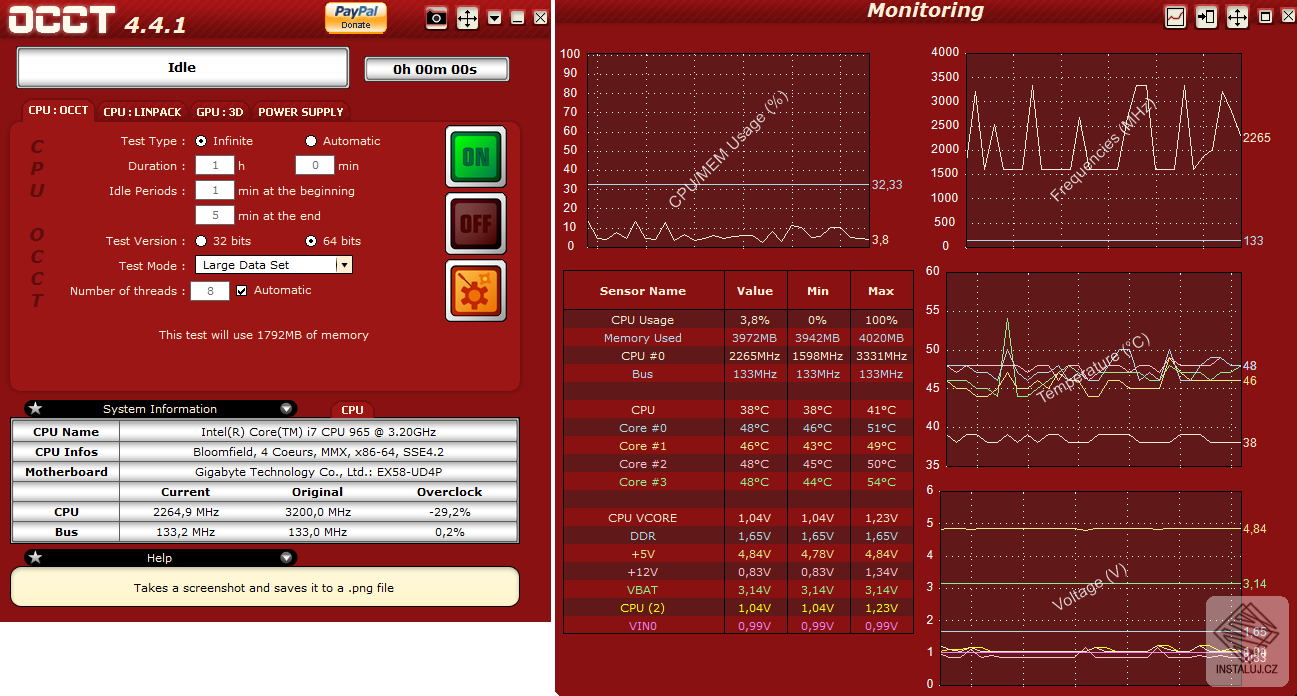Click the idle minutes at the beginning field
Screen dimensions: 1297x696
click(214, 190)
